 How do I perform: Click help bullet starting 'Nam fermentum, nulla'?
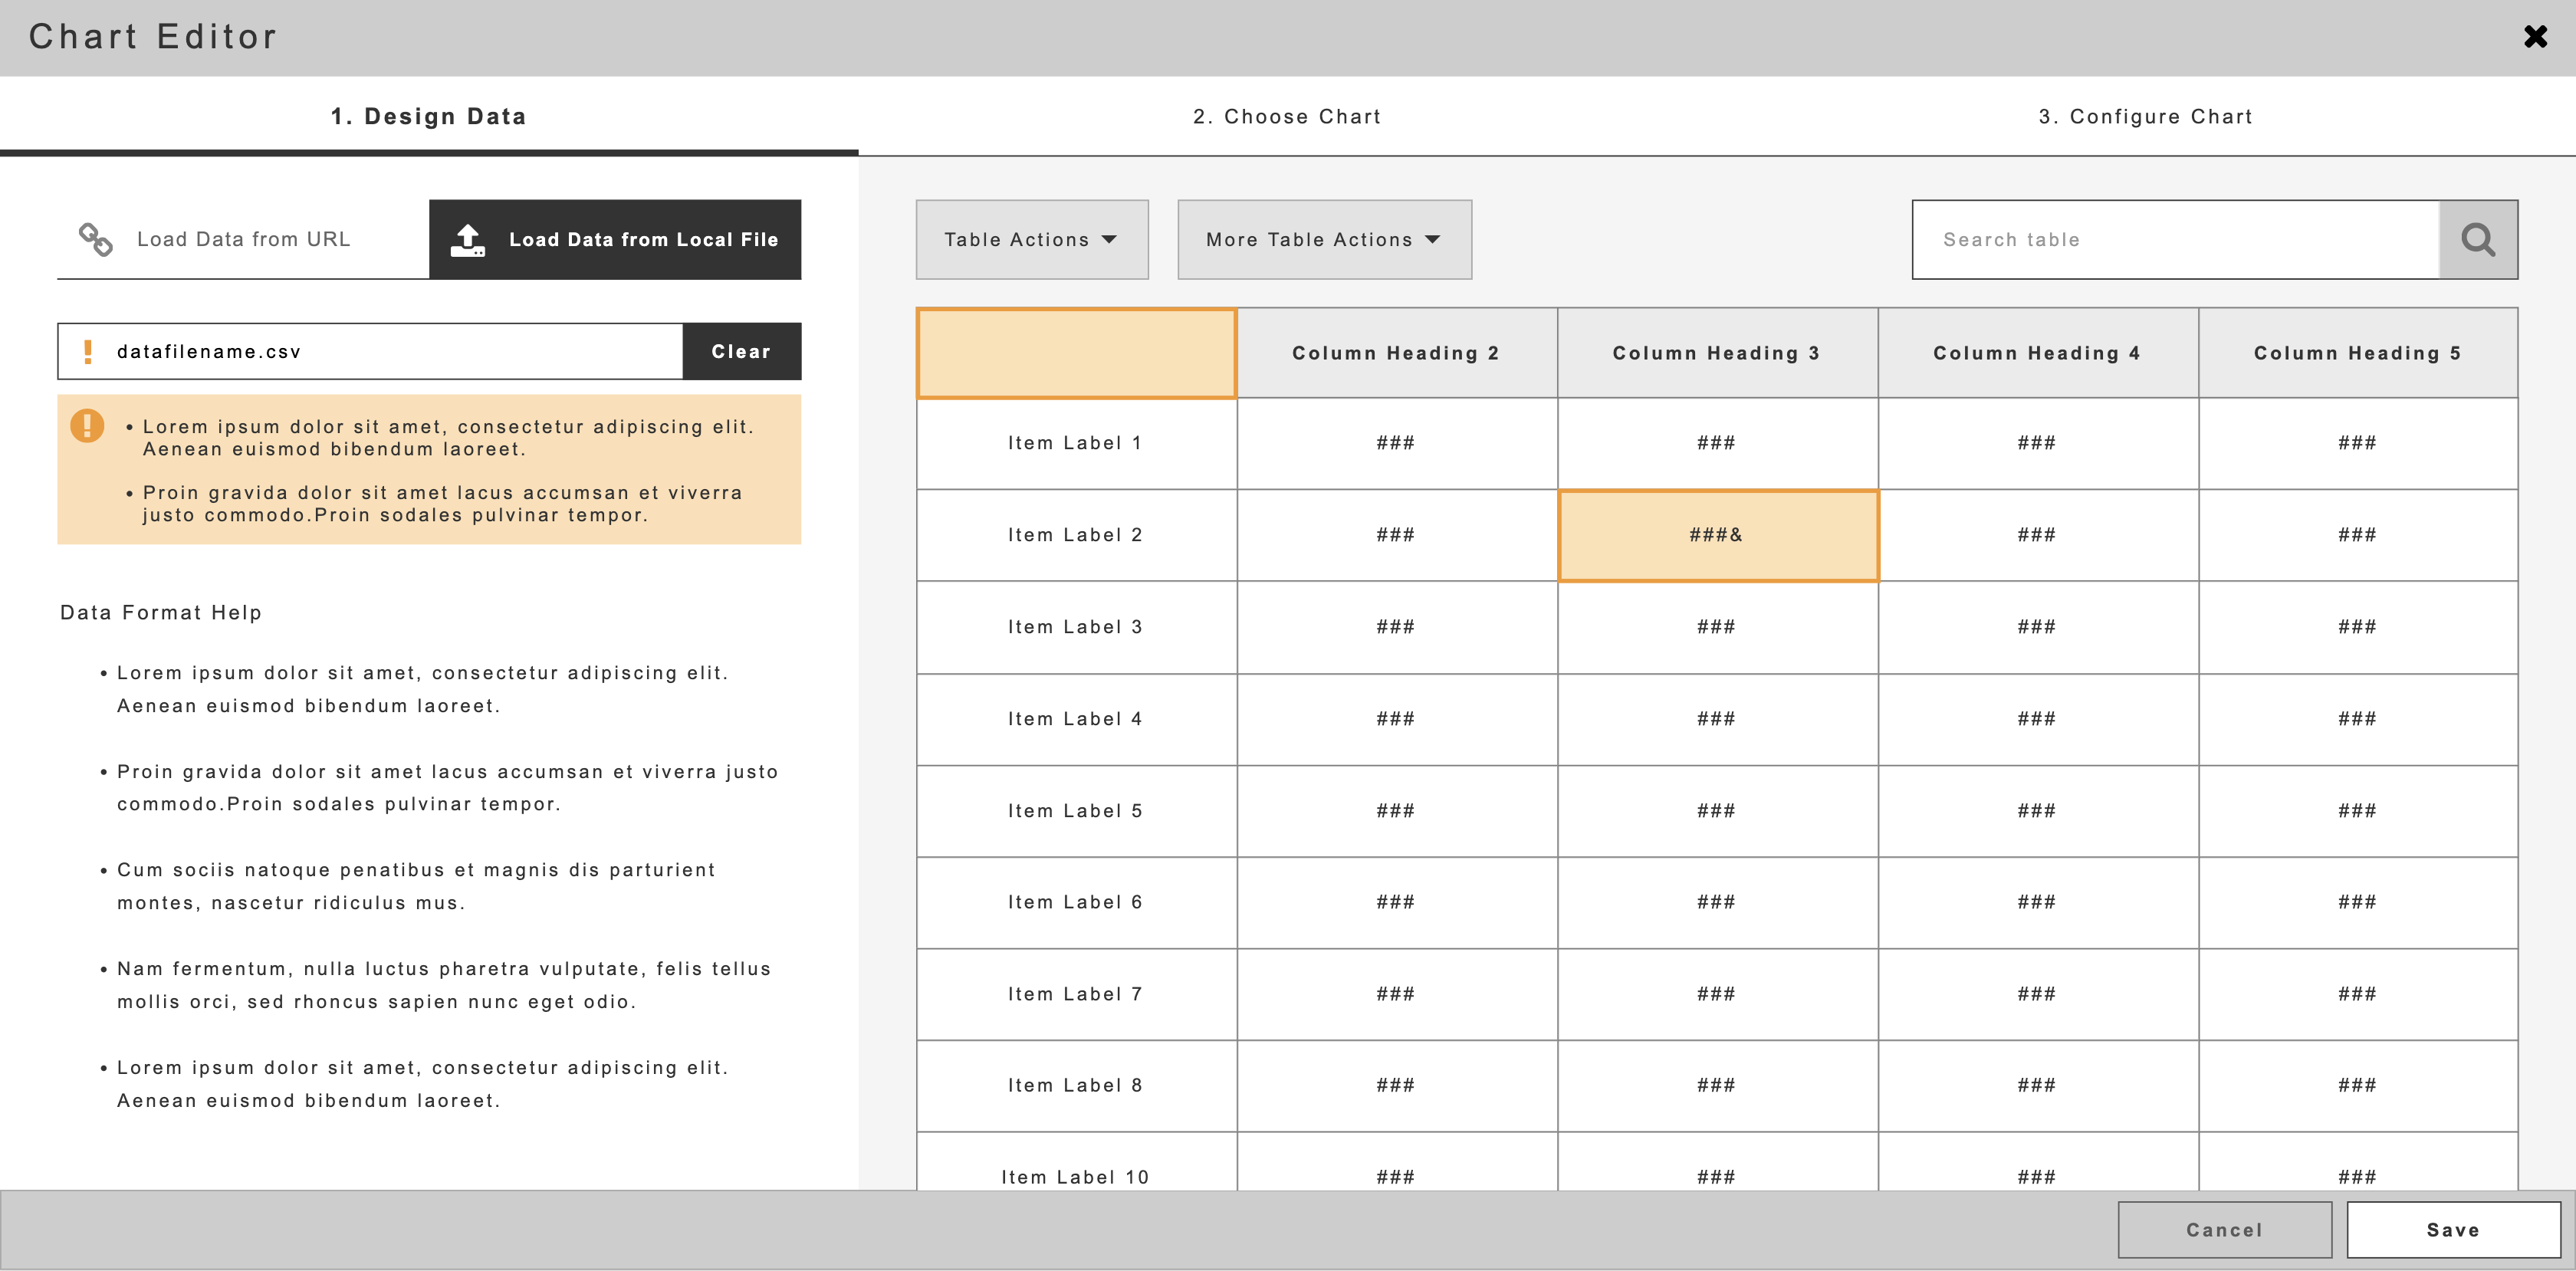(436, 985)
